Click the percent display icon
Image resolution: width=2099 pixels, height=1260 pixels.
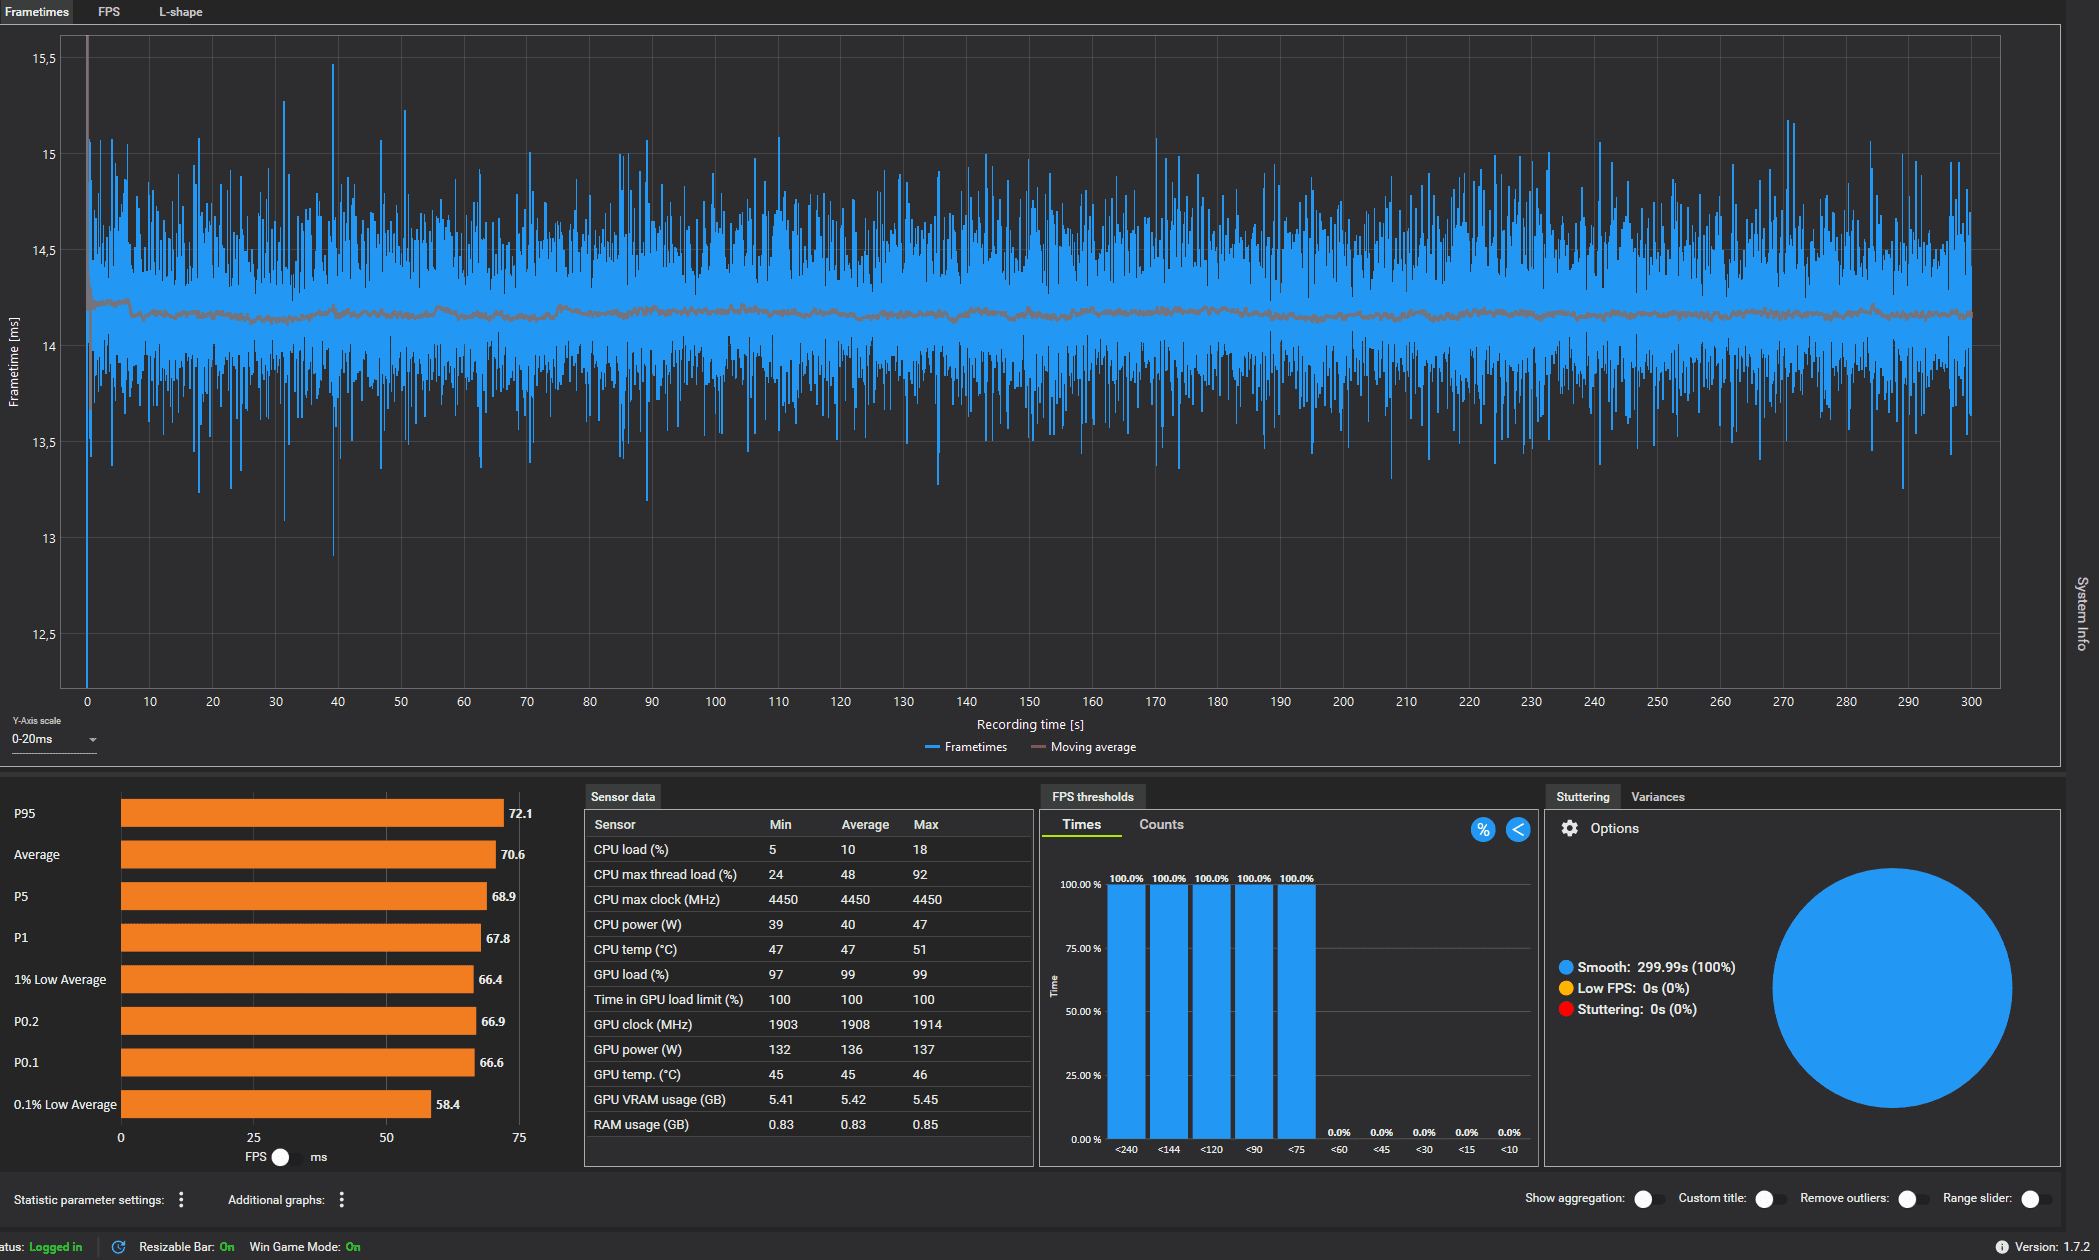pos(1483,829)
